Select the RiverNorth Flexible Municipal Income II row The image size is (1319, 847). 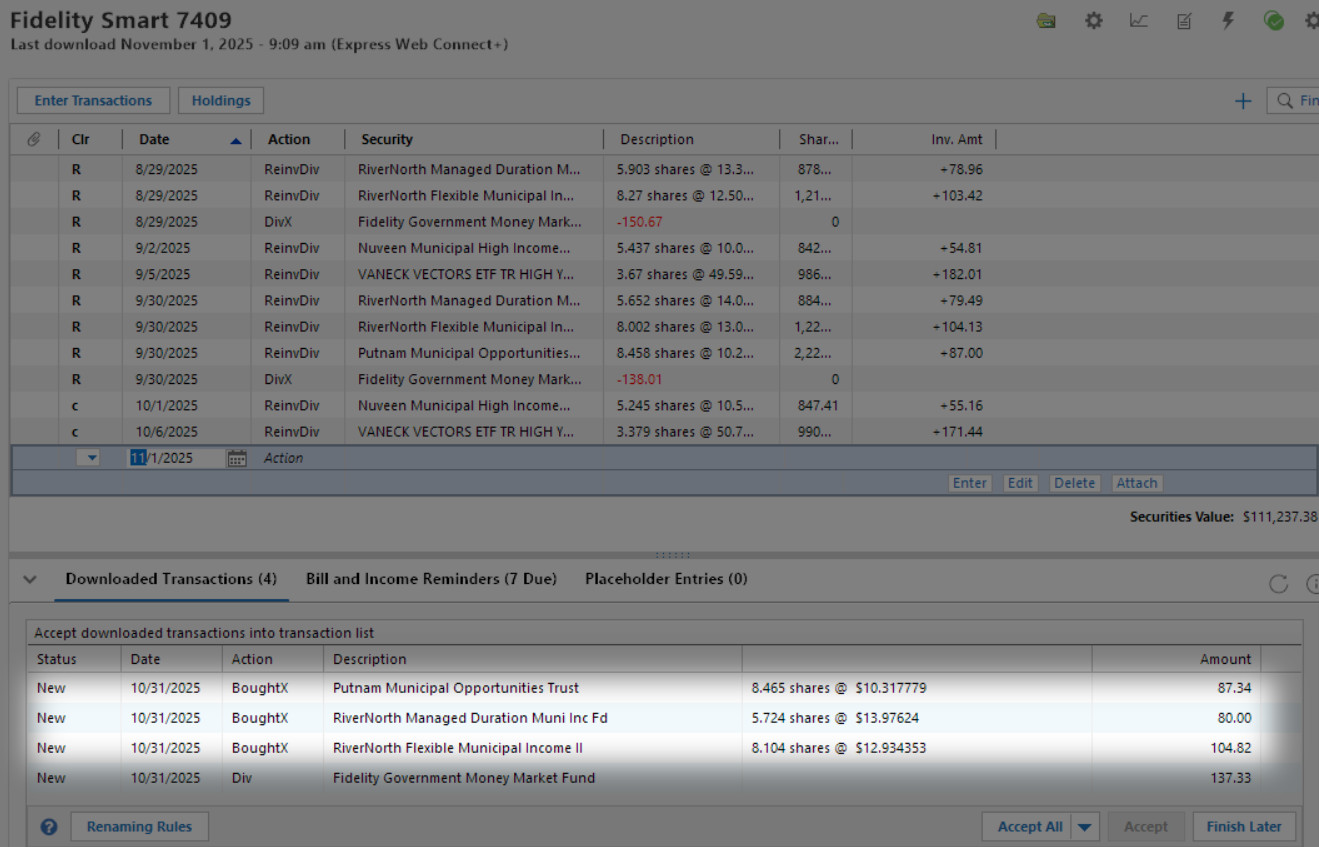pos(664,748)
